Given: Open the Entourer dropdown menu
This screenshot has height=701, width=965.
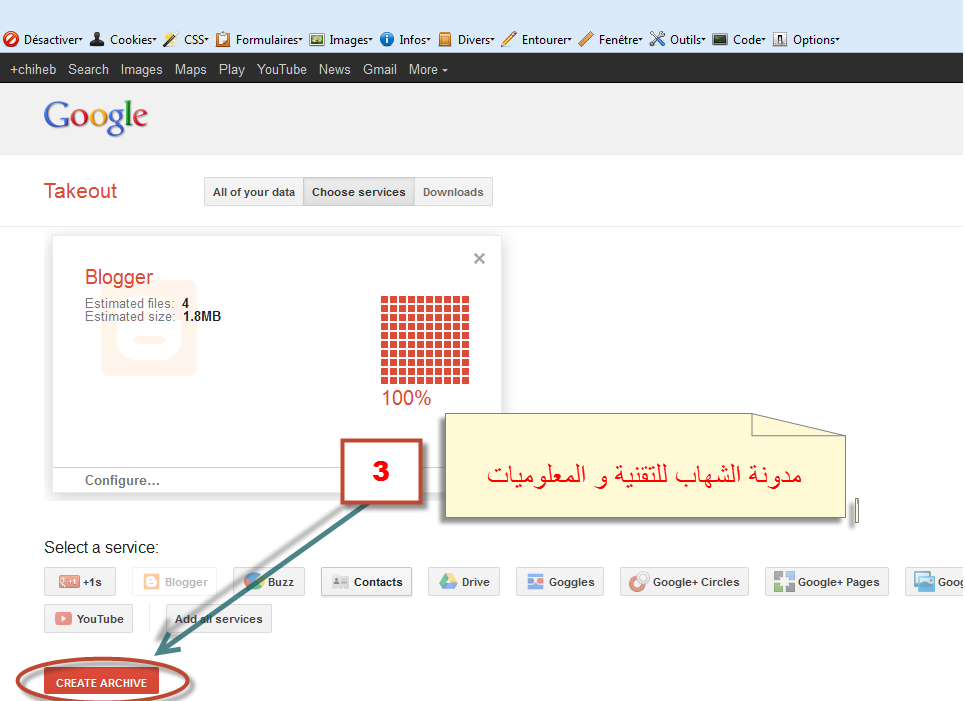Looking at the screenshot, I should point(547,39).
